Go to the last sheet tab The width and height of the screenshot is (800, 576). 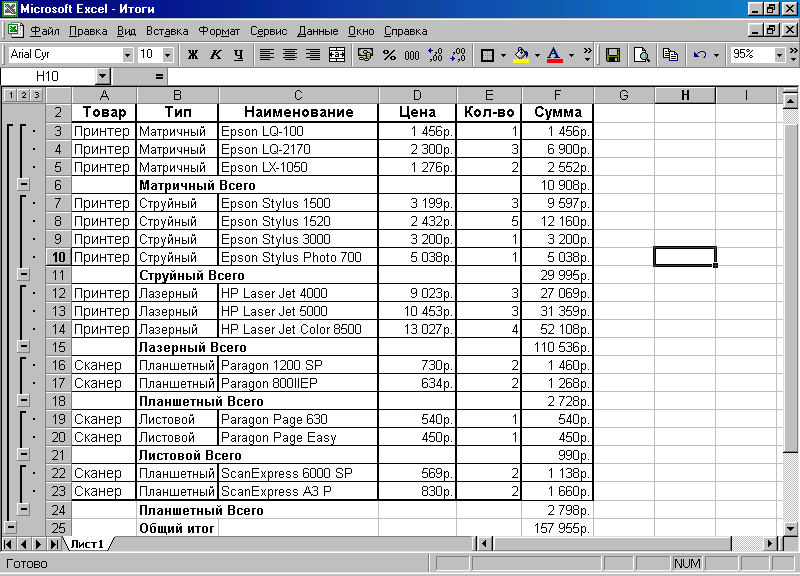[x=54, y=544]
